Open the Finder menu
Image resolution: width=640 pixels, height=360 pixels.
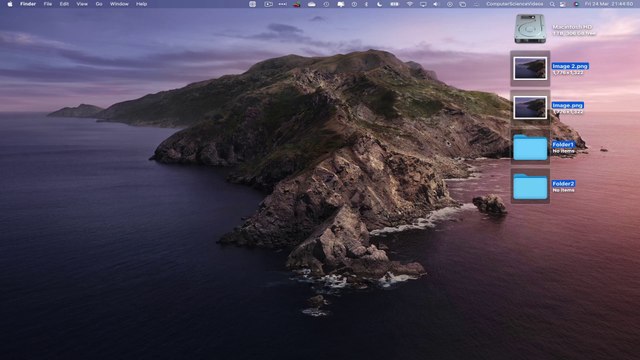28,4
